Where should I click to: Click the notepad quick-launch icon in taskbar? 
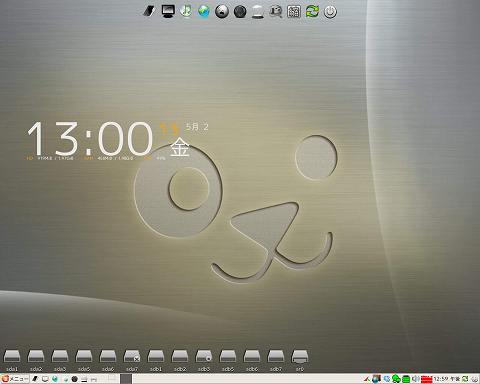[x=35, y=379]
